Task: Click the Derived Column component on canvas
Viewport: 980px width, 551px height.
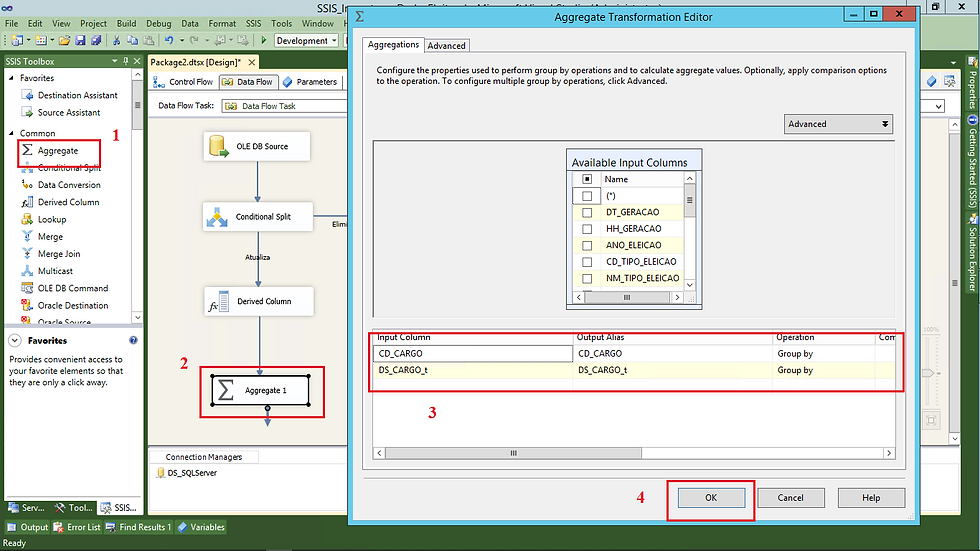Action: [259, 301]
